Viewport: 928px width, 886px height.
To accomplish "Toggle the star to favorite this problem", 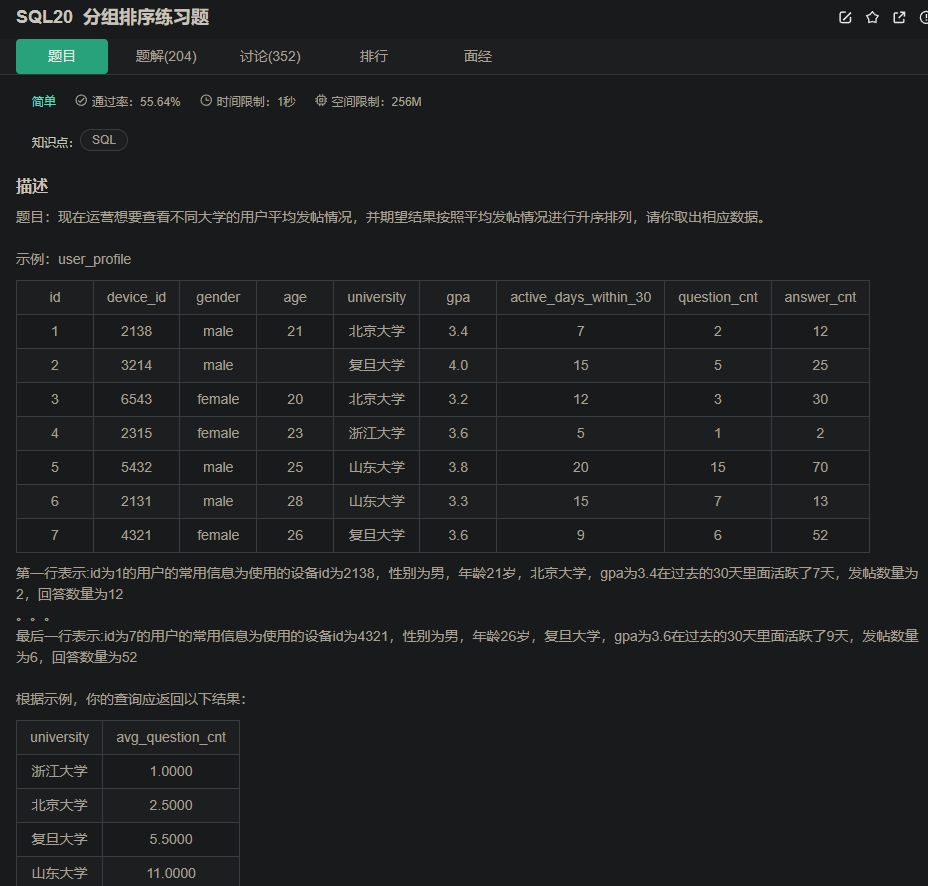I will pyautogui.click(x=871, y=17).
